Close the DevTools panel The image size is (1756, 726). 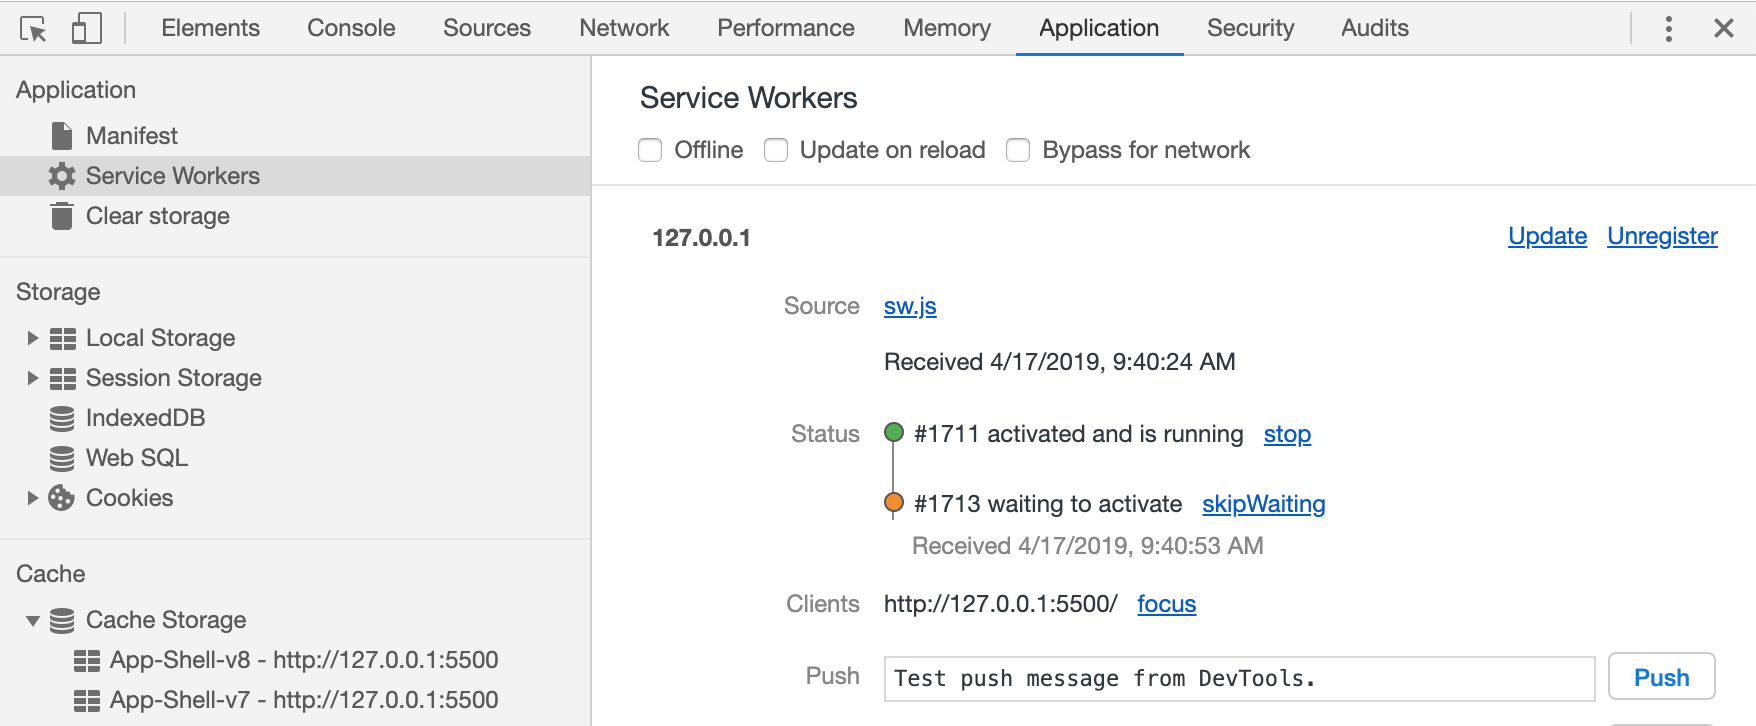pos(1724,28)
